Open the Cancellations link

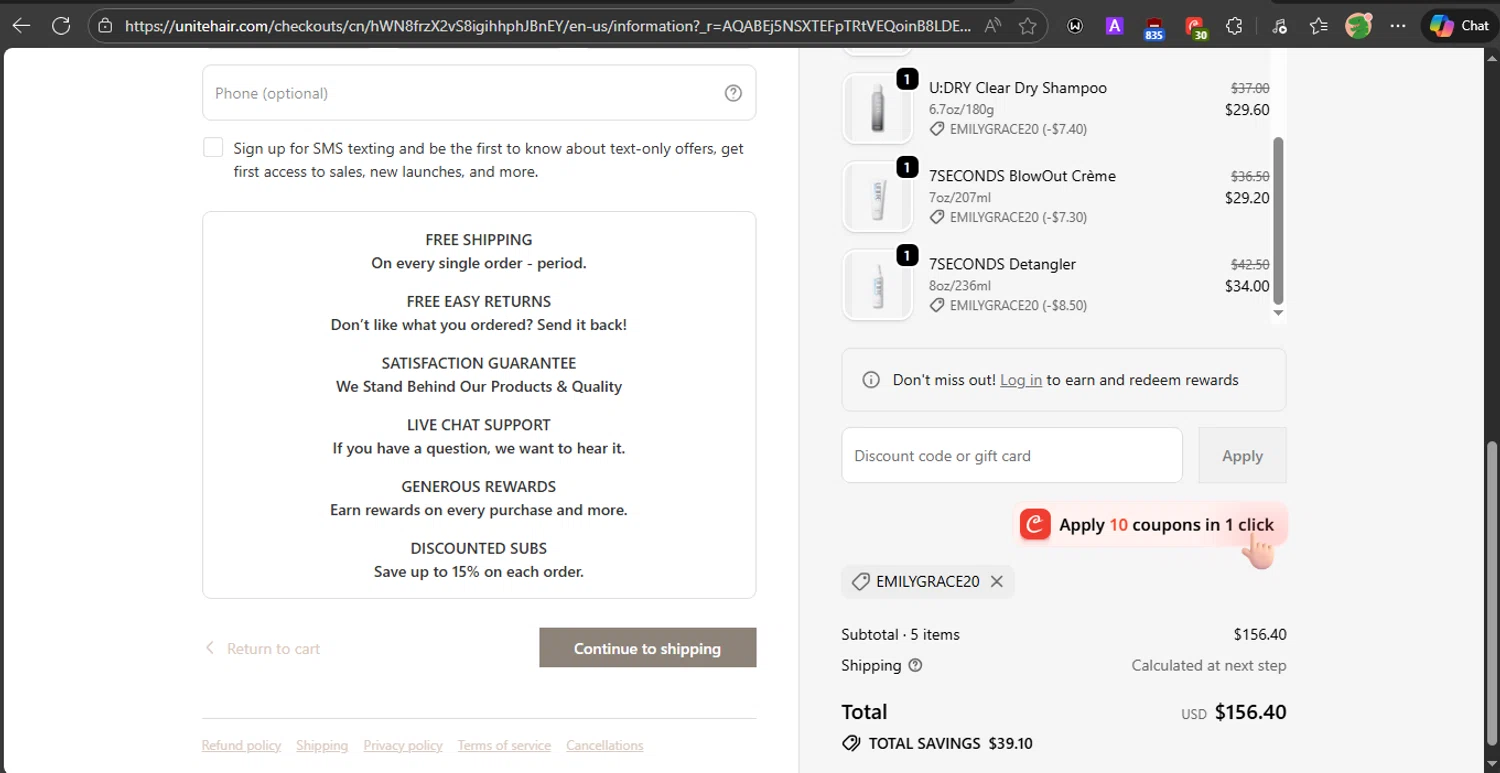tap(605, 745)
